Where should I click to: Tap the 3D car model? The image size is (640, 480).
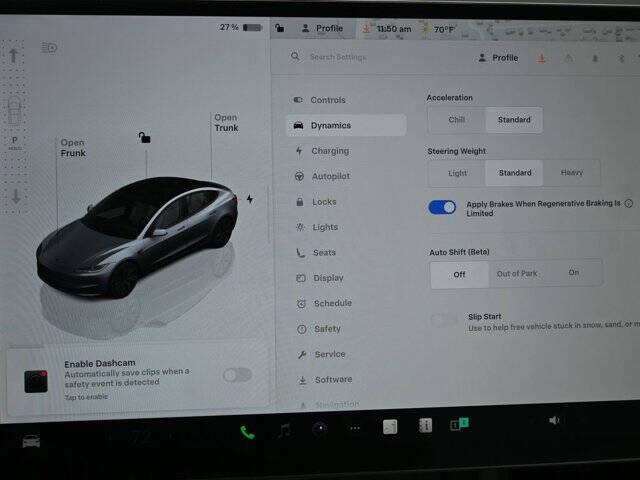pos(137,237)
